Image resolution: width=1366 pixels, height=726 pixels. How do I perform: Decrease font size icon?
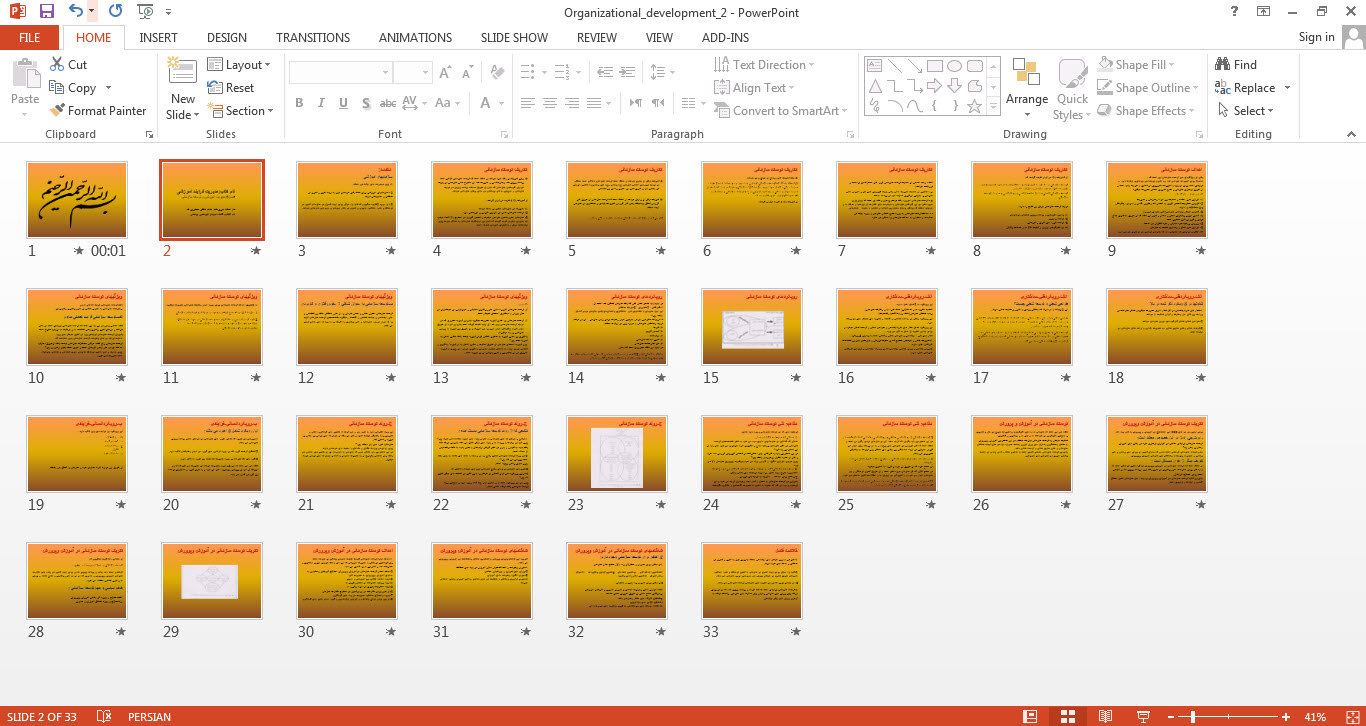(467, 73)
